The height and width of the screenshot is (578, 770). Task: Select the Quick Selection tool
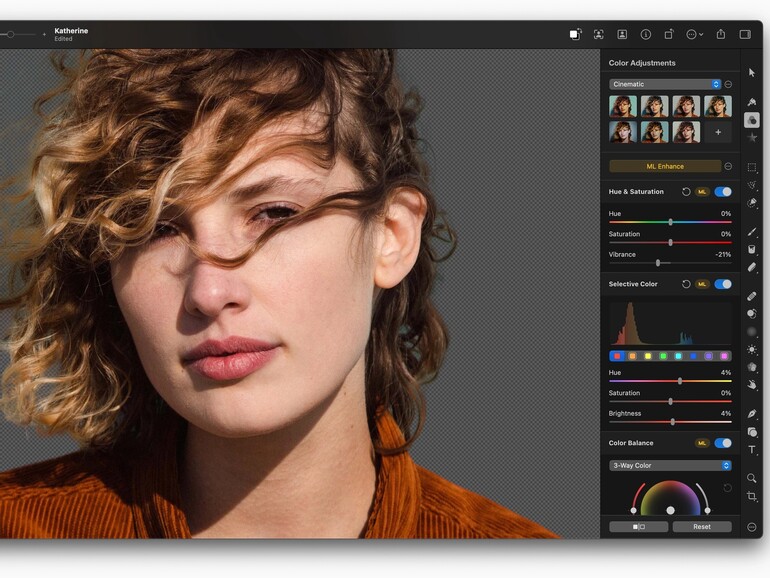point(751,203)
